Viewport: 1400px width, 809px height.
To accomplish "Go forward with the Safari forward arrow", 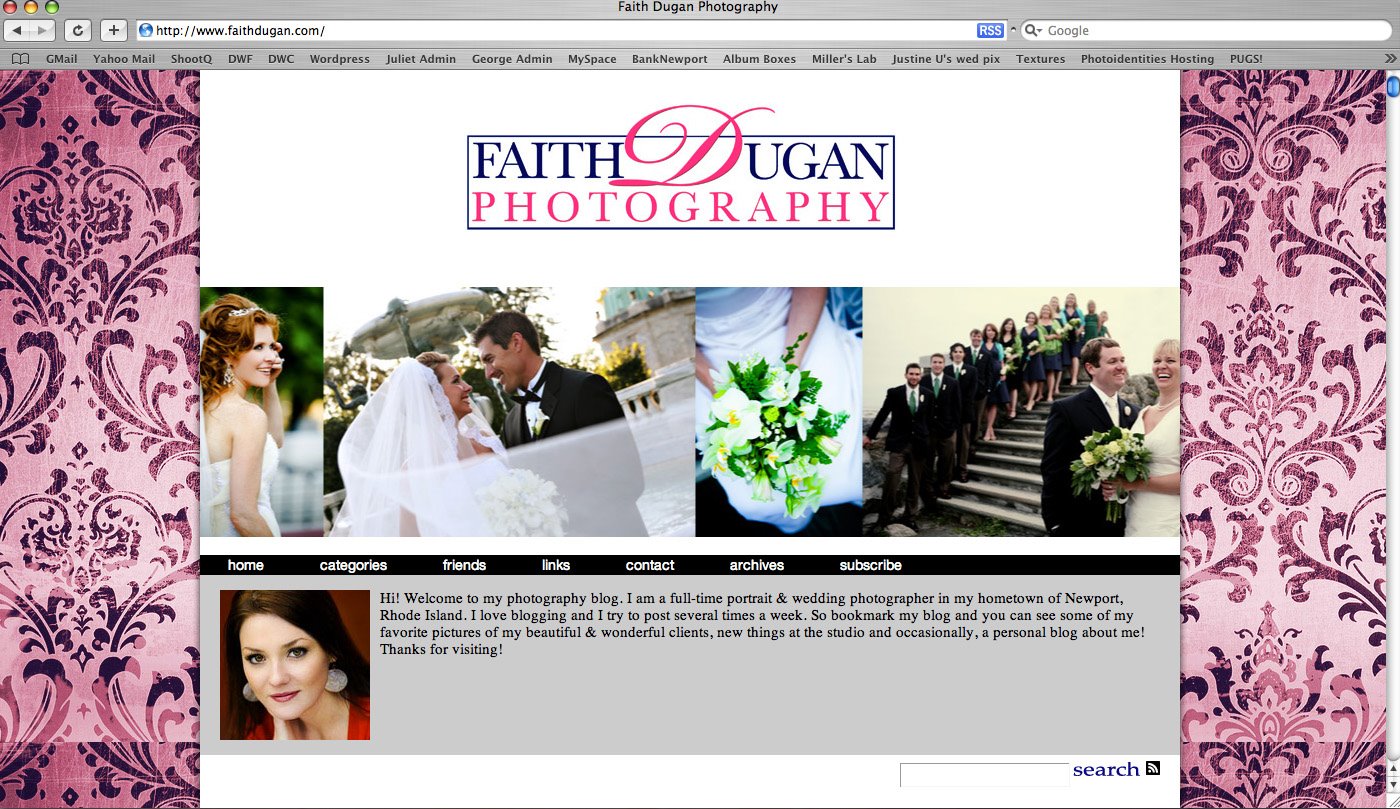I will click(43, 30).
